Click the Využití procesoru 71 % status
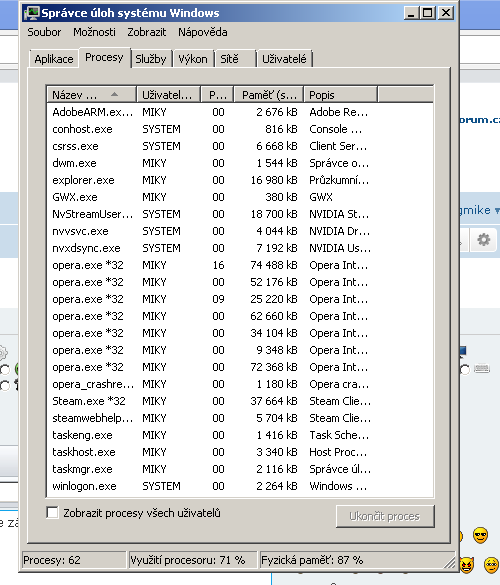The width and height of the screenshot is (500, 585). pos(193,560)
